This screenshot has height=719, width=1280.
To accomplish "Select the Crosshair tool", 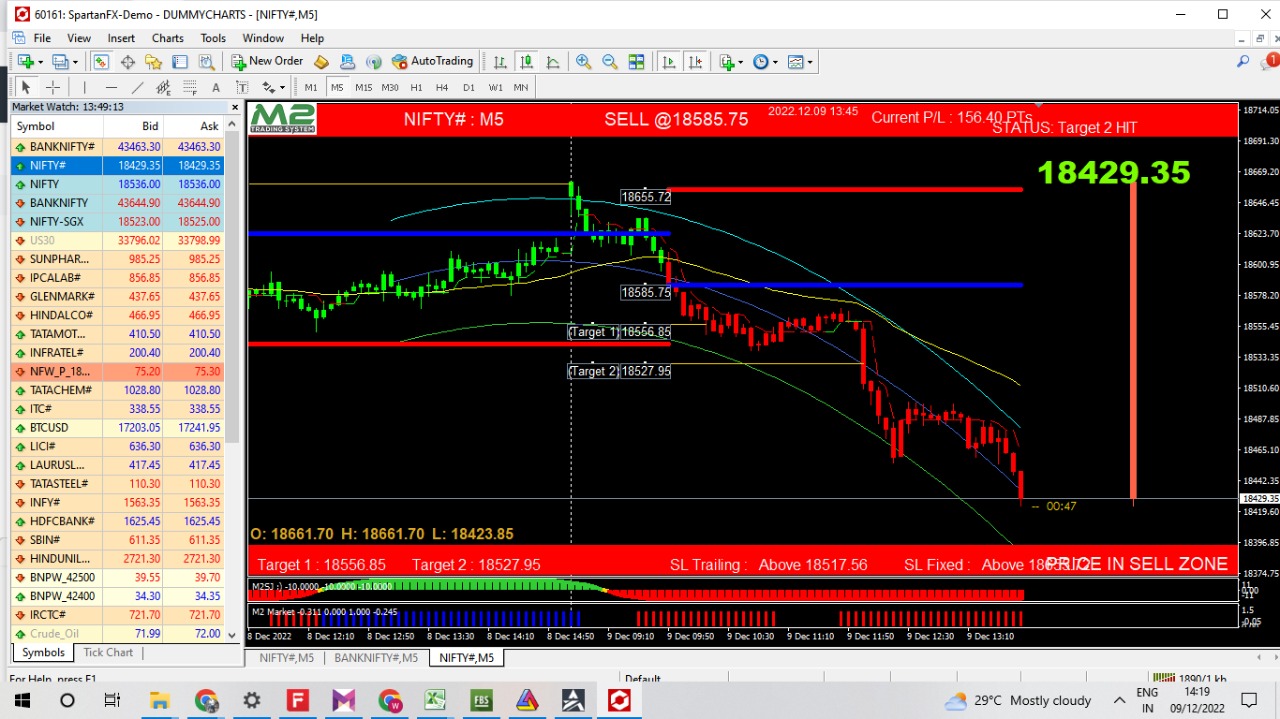I will pyautogui.click(x=53, y=88).
